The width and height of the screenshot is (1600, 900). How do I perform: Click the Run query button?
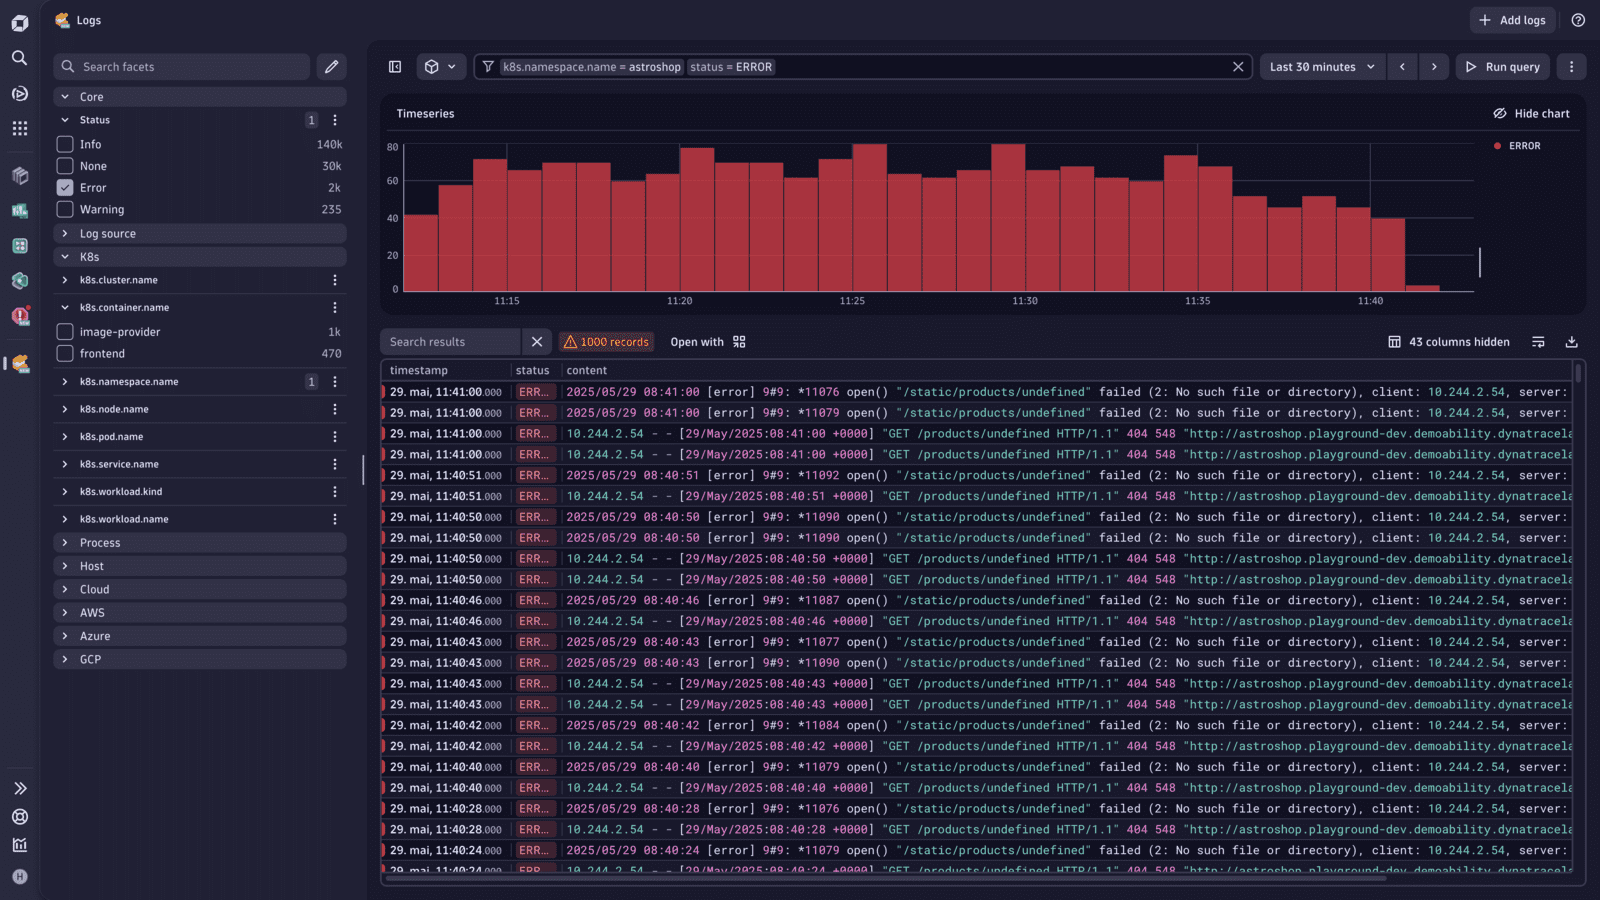click(x=1503, y=66)
